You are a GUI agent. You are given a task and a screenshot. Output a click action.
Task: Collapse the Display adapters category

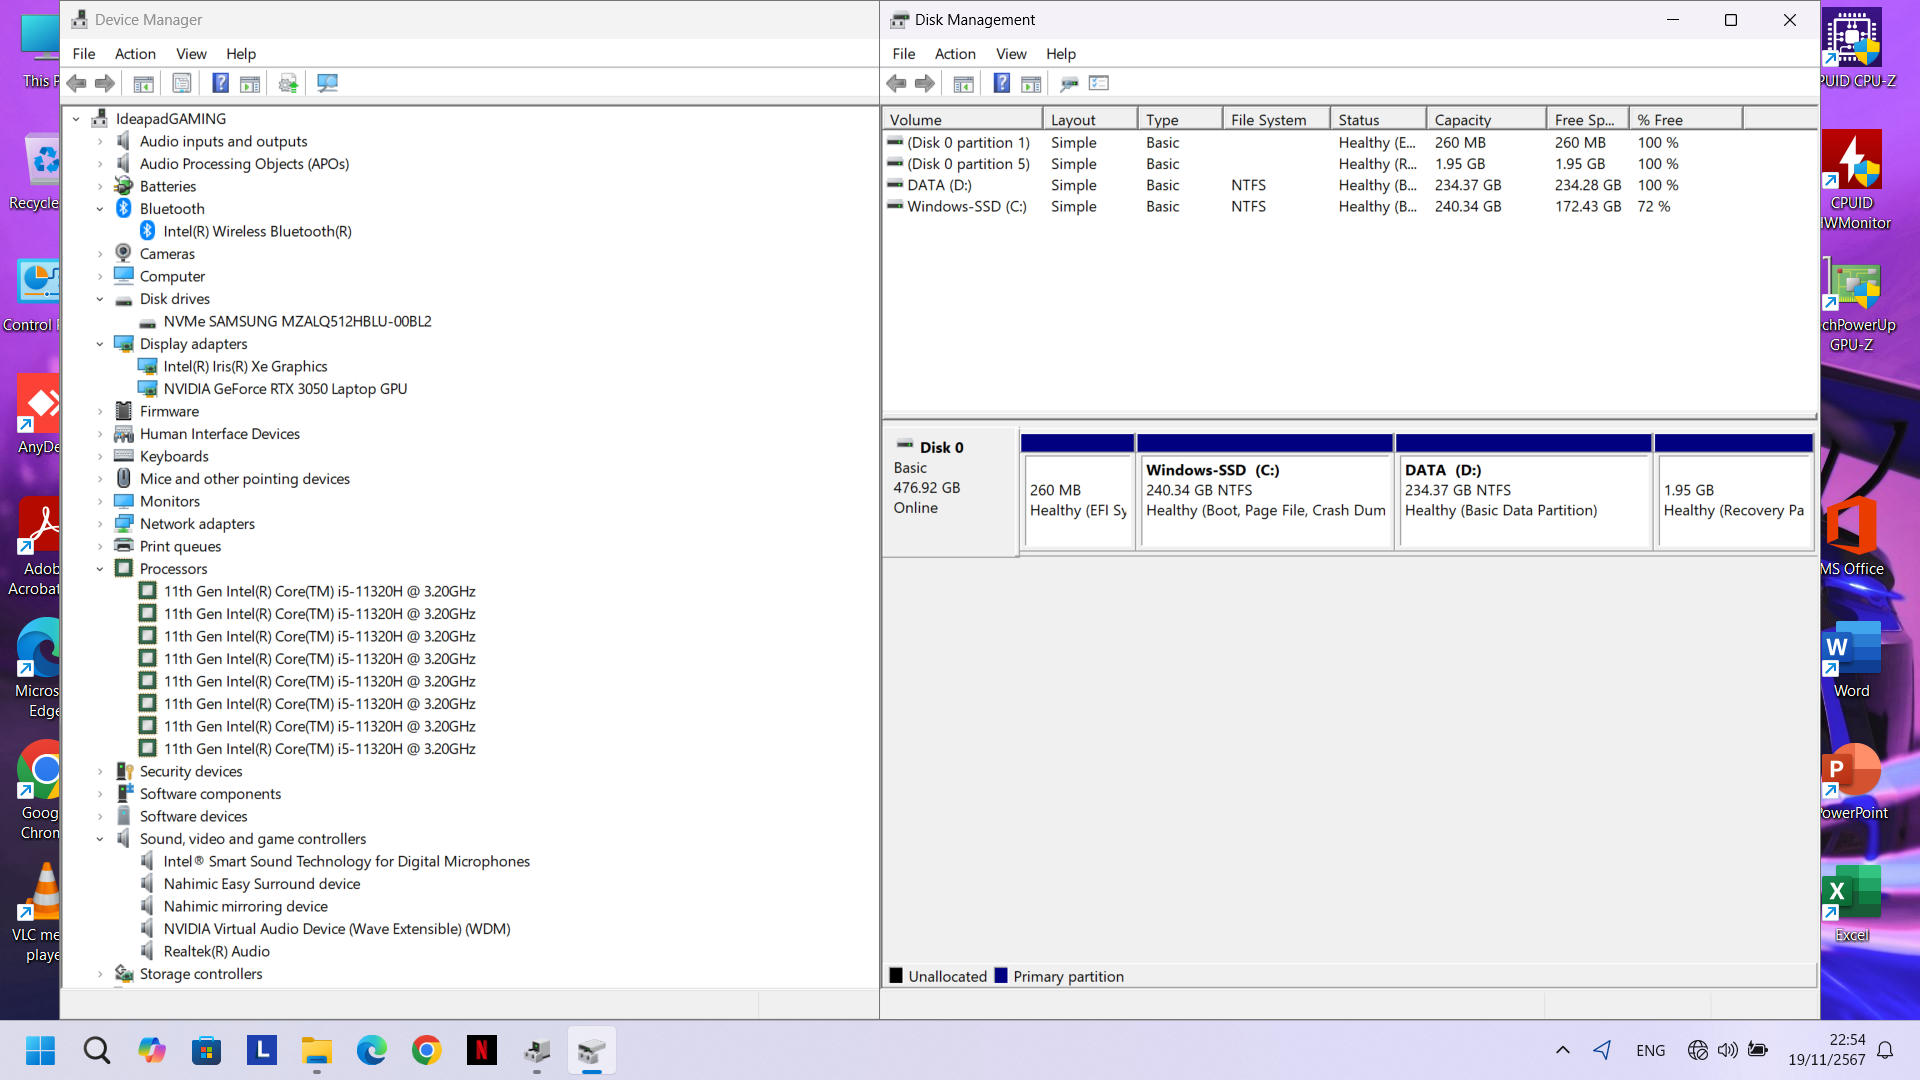(x=100, y=344)
